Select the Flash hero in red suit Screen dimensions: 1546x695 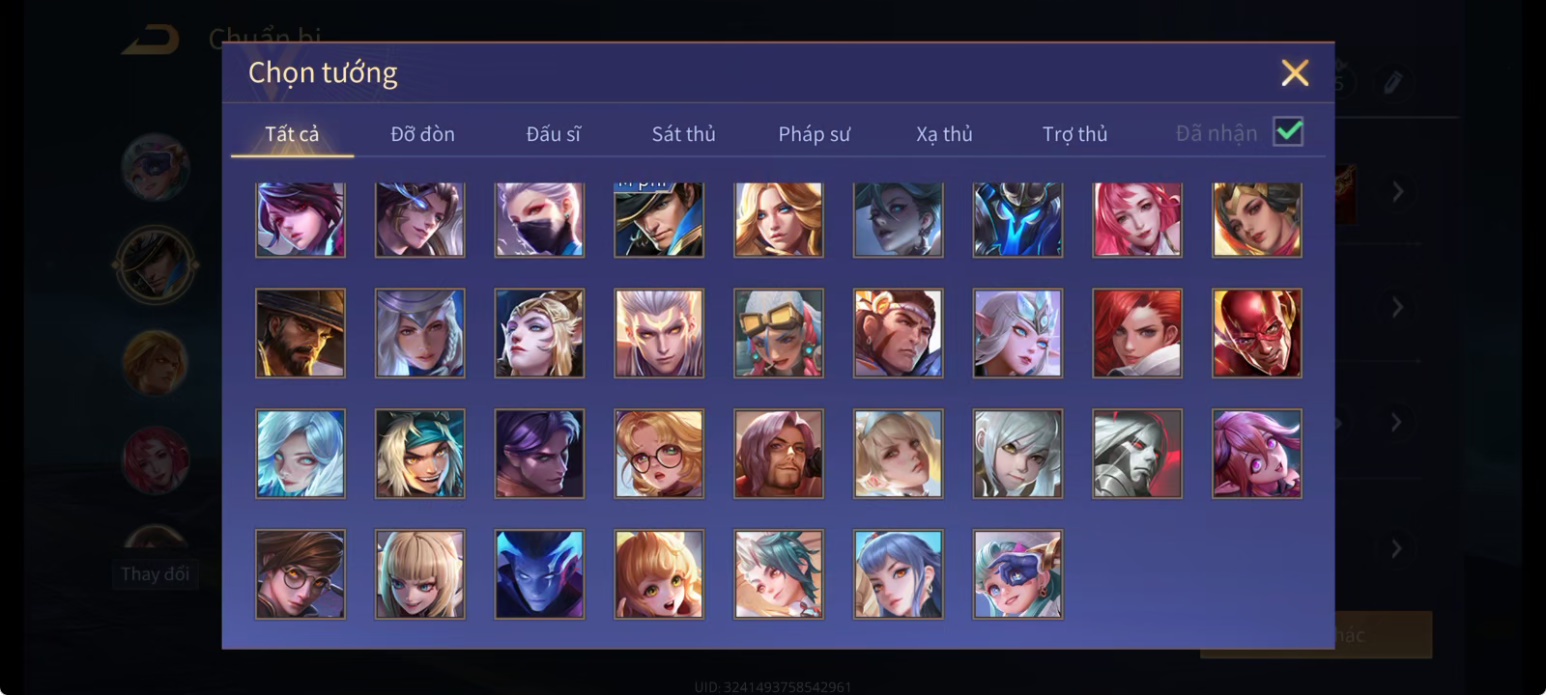tap(1257, 333)
